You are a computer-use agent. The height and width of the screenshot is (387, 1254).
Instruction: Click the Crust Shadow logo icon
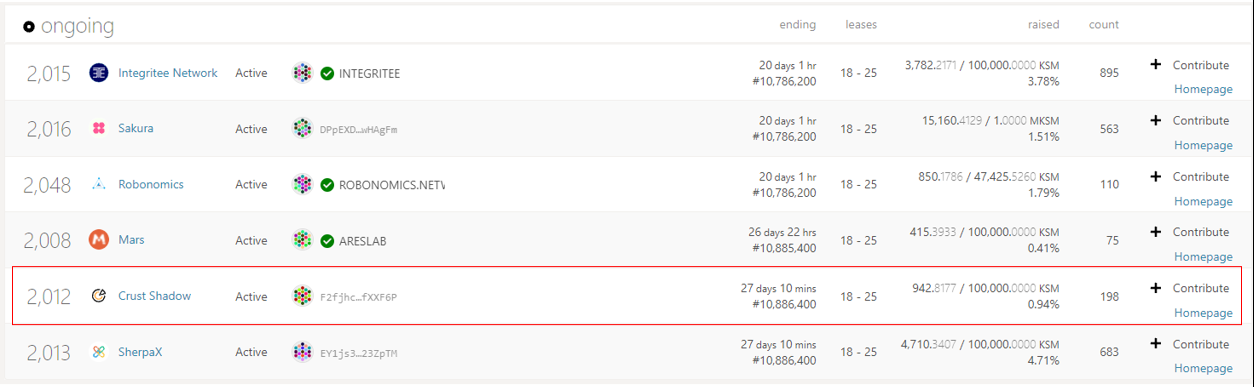(x=99, y=296)
